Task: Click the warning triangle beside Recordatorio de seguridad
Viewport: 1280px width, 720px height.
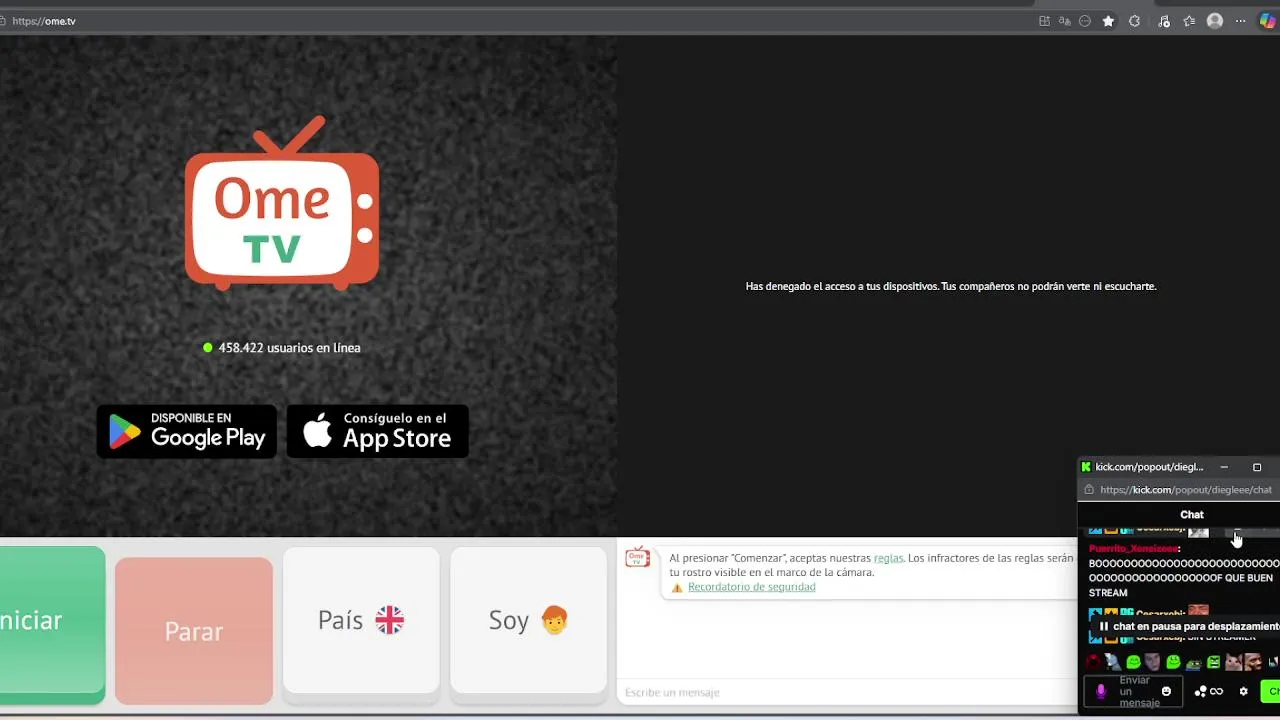Action: click(x=677, y=587)
